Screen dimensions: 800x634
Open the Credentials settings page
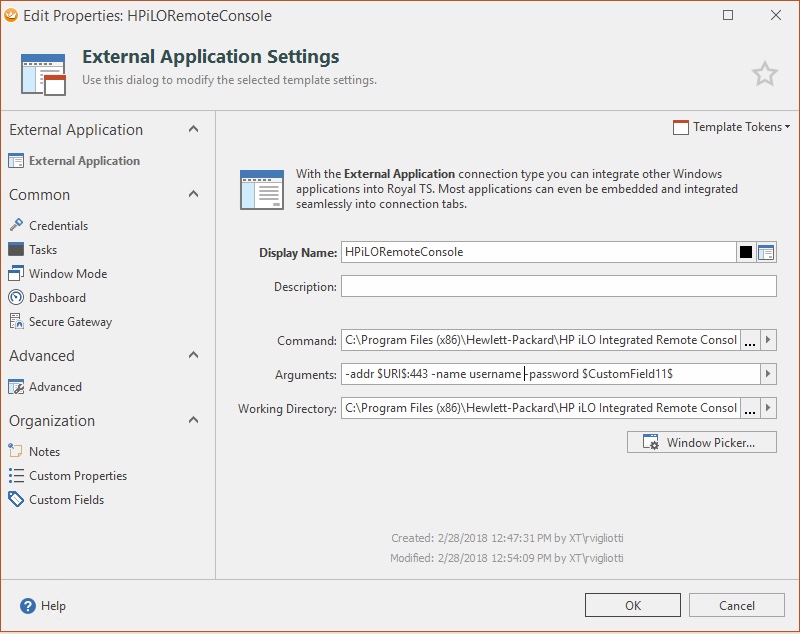point(58,226)
